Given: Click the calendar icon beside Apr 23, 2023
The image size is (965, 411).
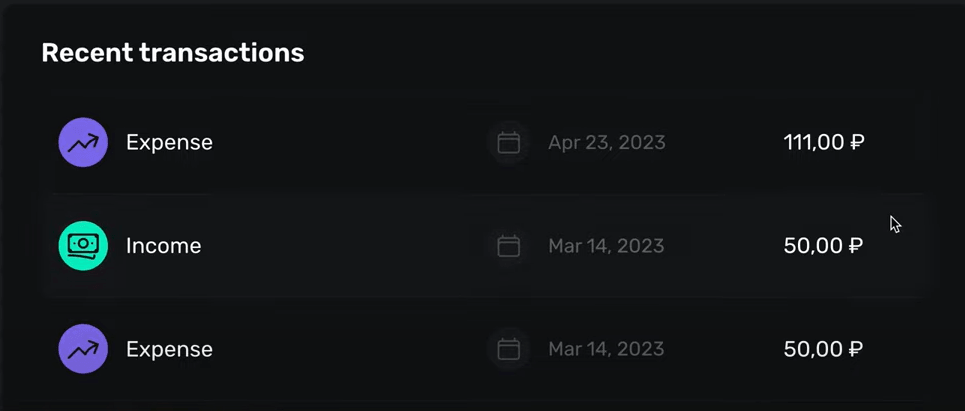Looking at the screenshot, I should [x=509, y=143].
